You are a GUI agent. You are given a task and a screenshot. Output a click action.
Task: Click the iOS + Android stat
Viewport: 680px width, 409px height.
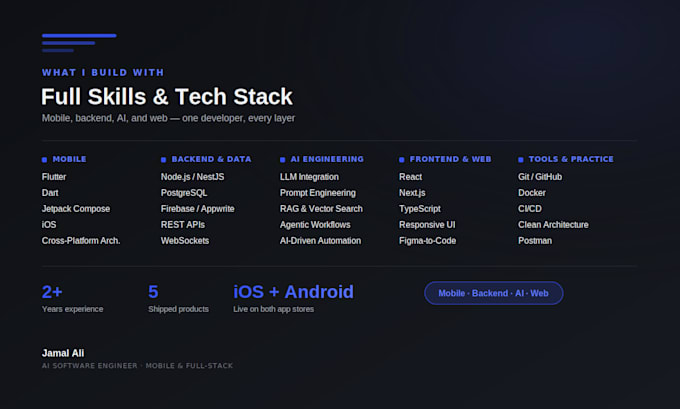(294, 298)
